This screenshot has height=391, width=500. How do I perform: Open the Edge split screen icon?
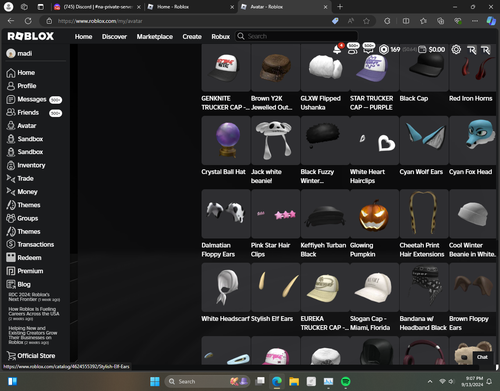click(406, 21)
